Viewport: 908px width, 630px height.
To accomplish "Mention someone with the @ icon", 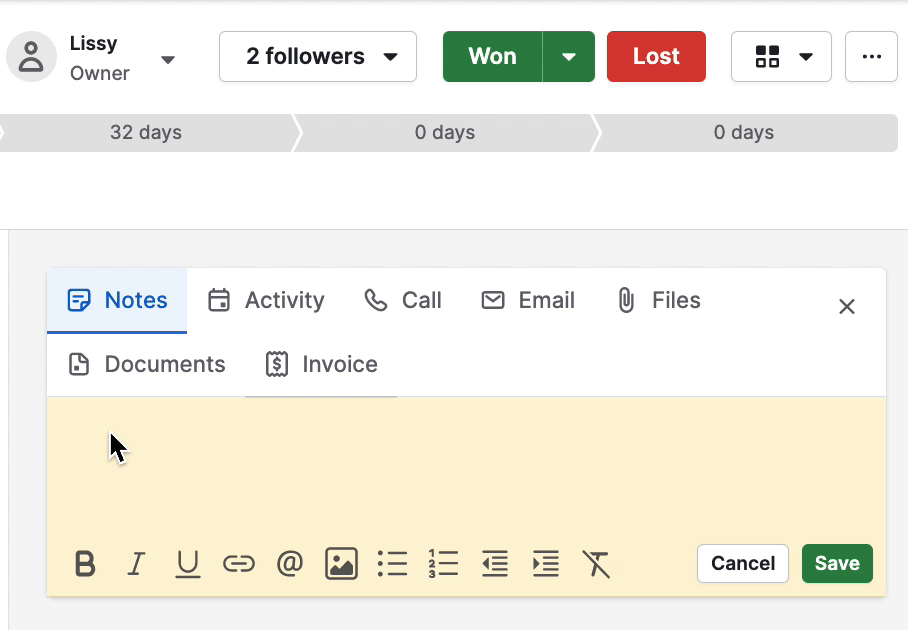I will pyautogui.click(x=290, y=563).
